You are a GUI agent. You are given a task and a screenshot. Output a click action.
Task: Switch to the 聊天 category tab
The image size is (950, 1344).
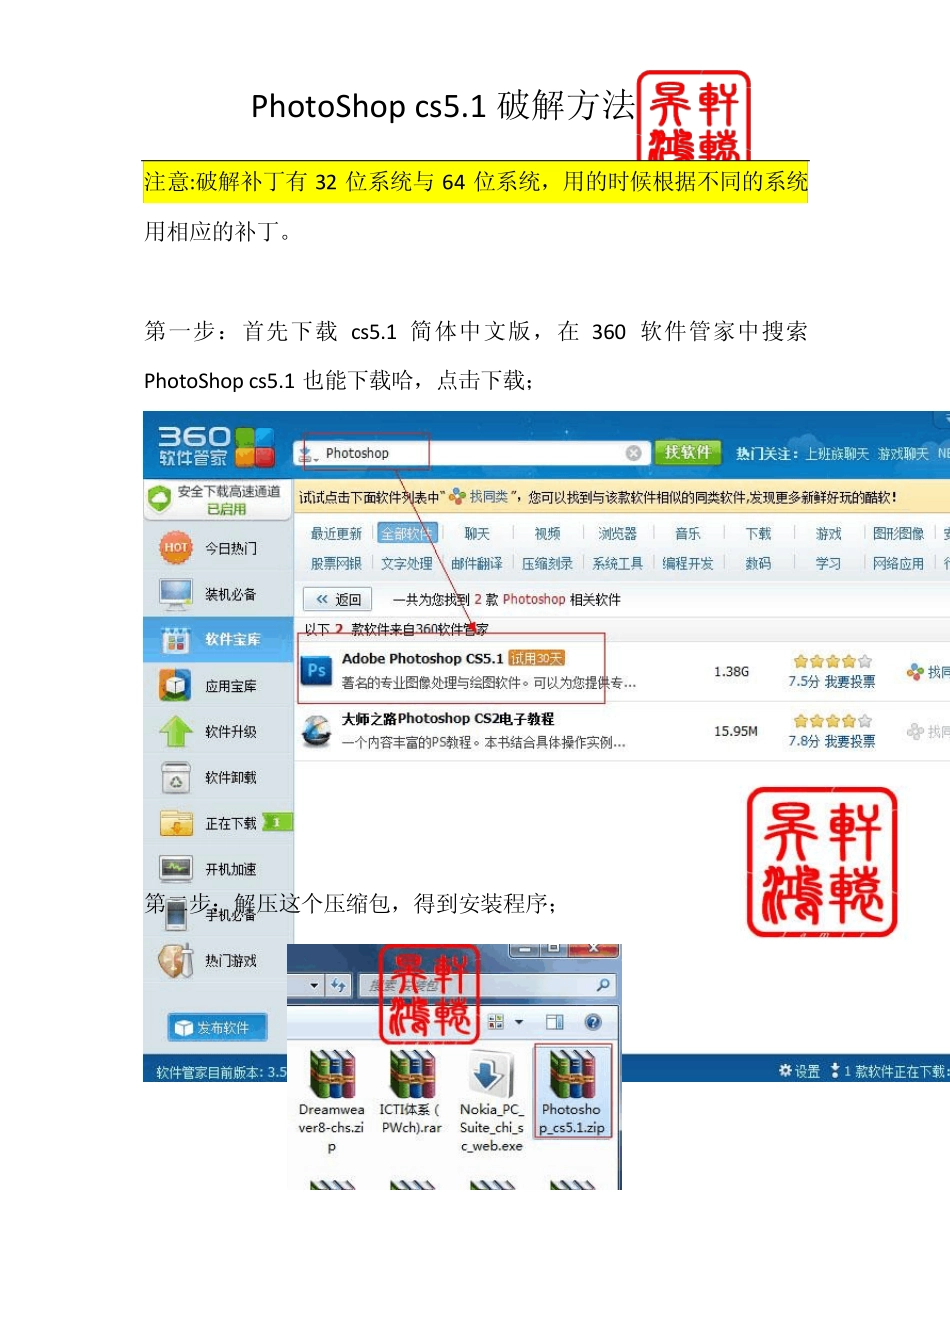pyautogui.click(x=477, y=534)
